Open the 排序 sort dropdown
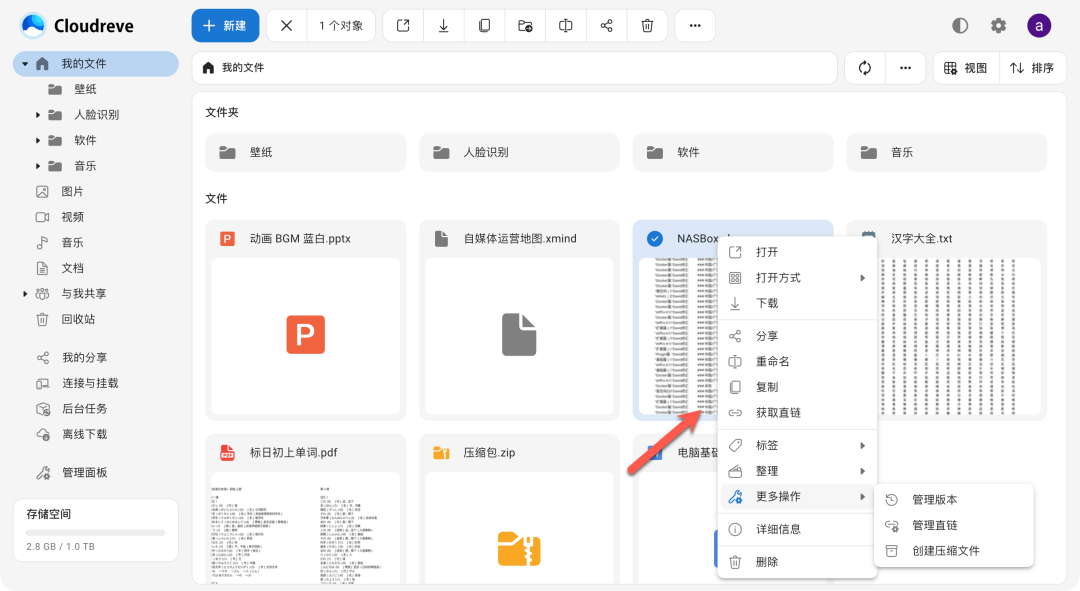Screen dimensions: 1080x591 1031,68
